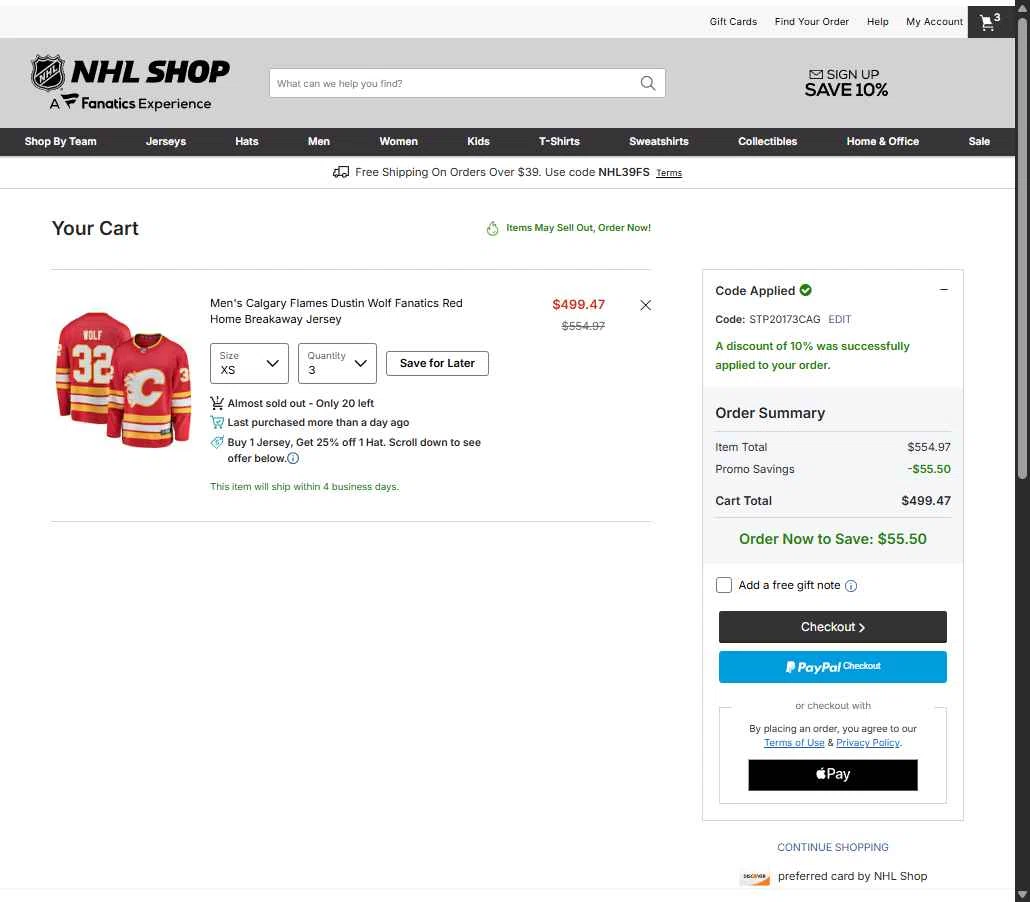Click Sign Up Save 10% envelope banner
The image size is (1030, 902).
[x=845, y=83]
